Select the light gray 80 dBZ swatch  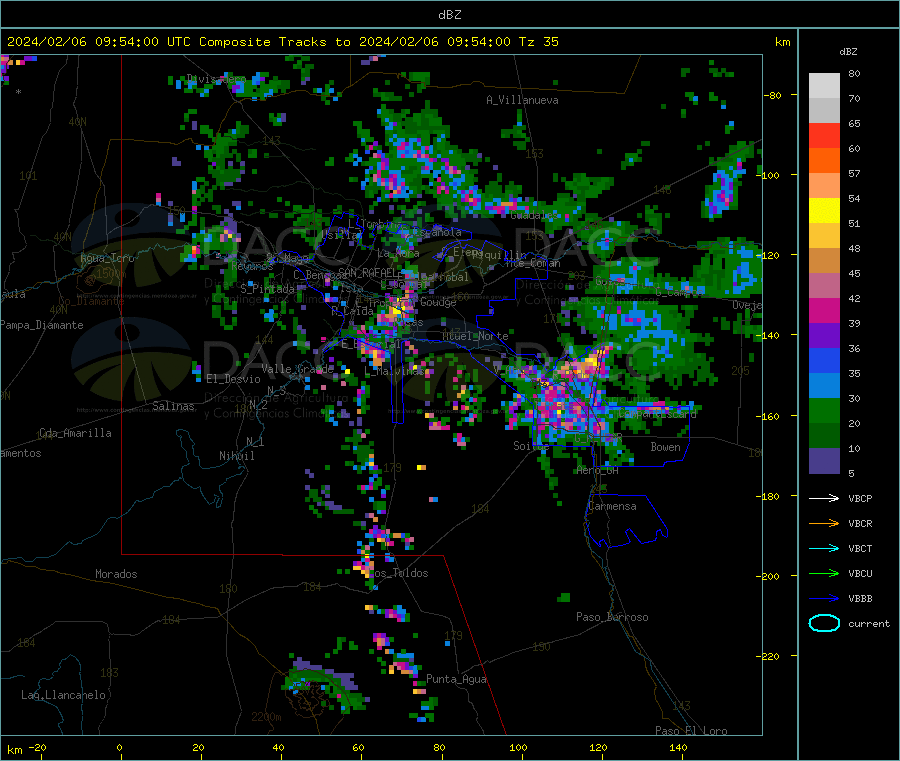[x=824, y=86]
